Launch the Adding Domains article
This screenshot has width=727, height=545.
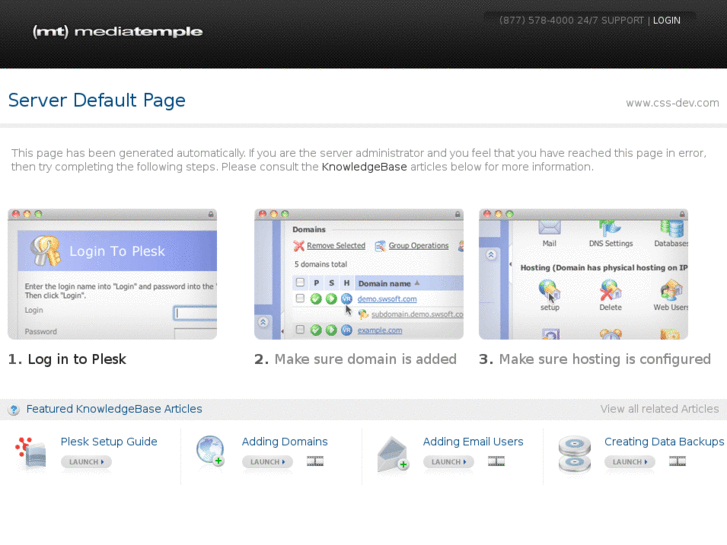pyautogui.click(x=268, y=462)
